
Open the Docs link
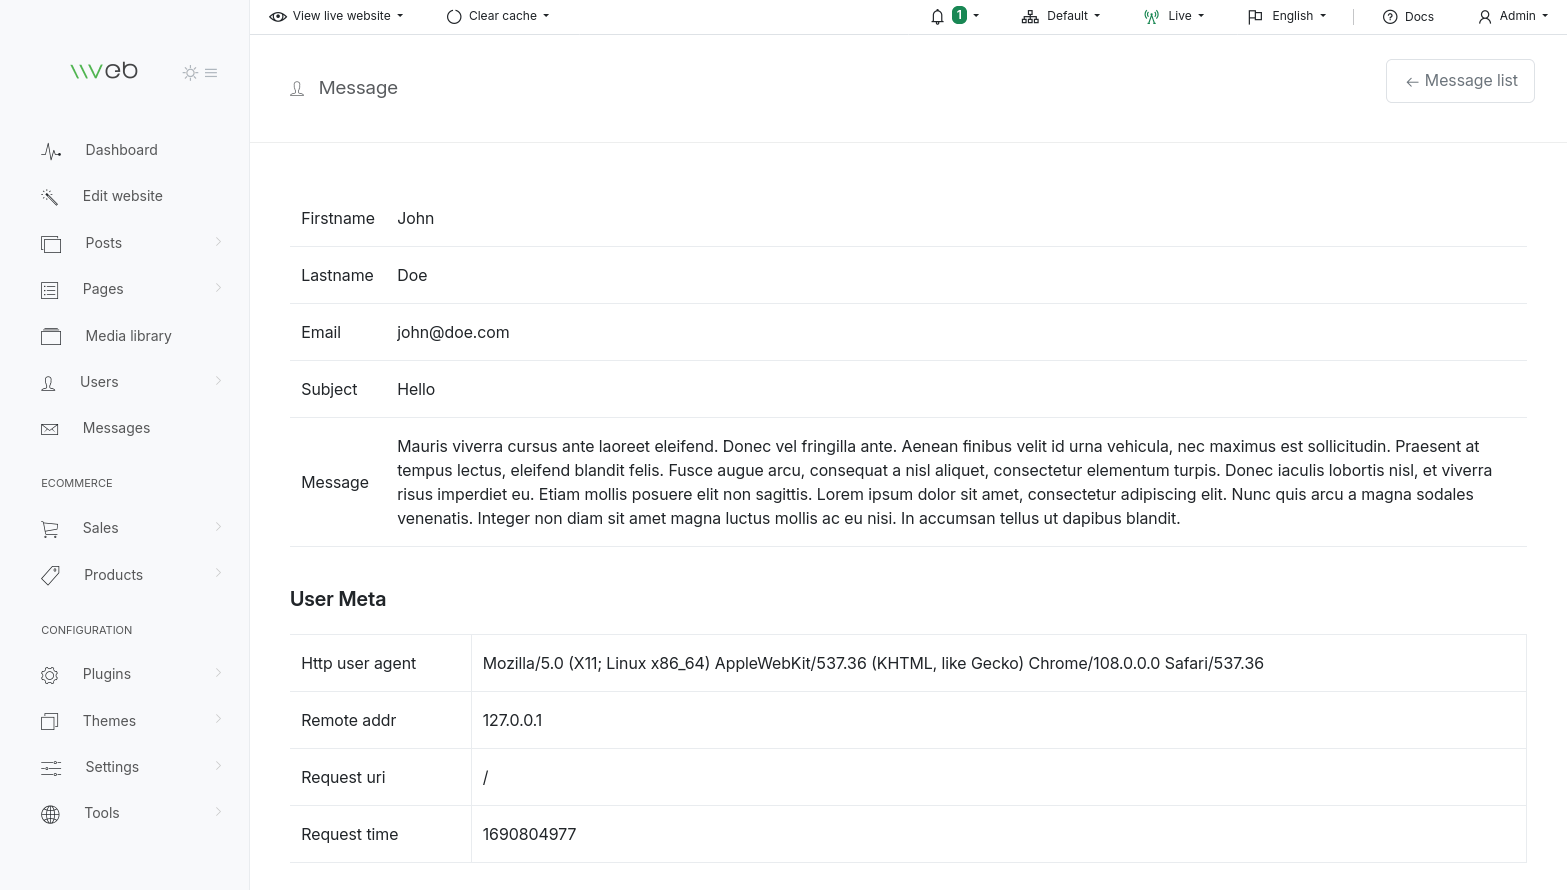pyautogui.click(x=1408, y=16)
